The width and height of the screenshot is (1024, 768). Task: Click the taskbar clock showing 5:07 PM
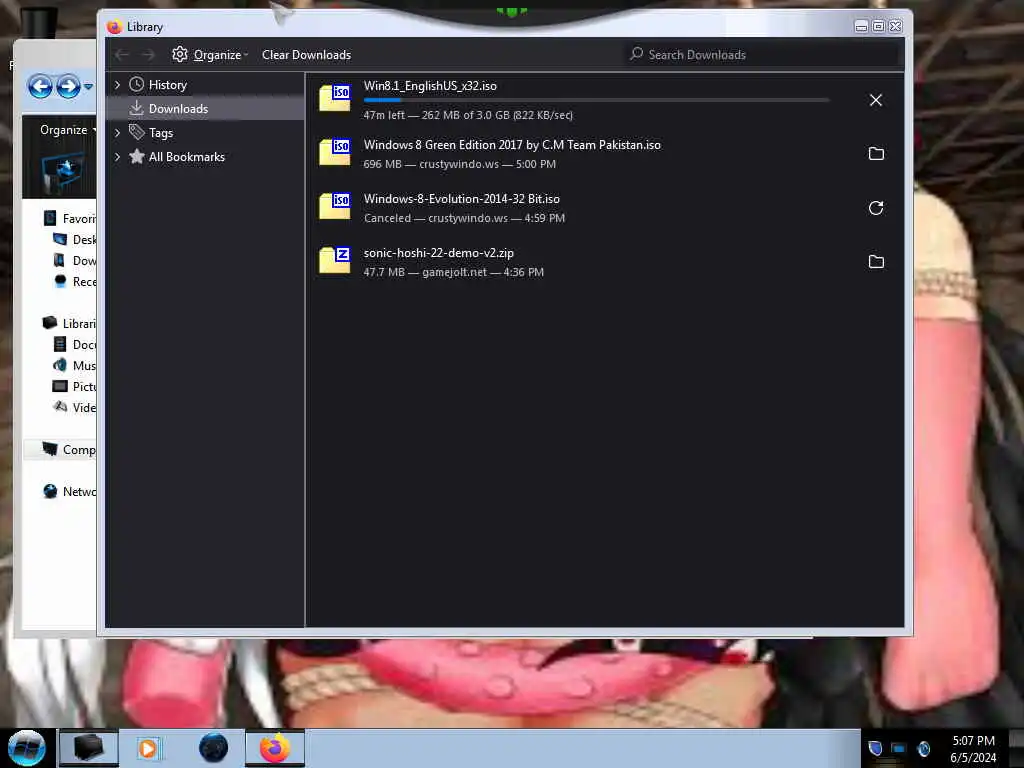(973, 749)
